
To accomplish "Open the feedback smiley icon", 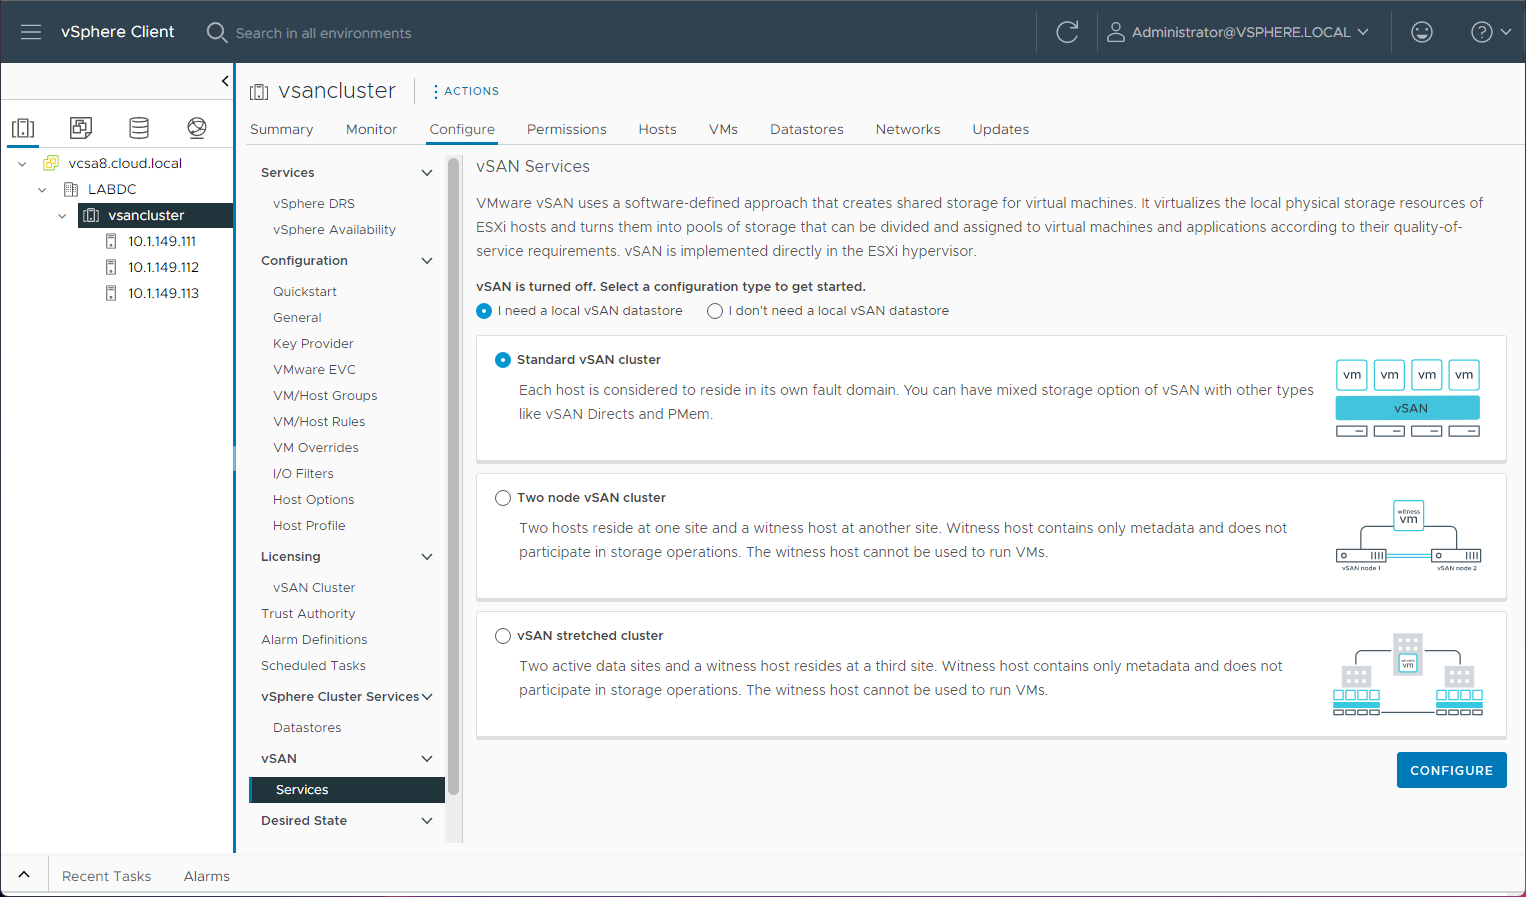I will tap(1421, 31).
